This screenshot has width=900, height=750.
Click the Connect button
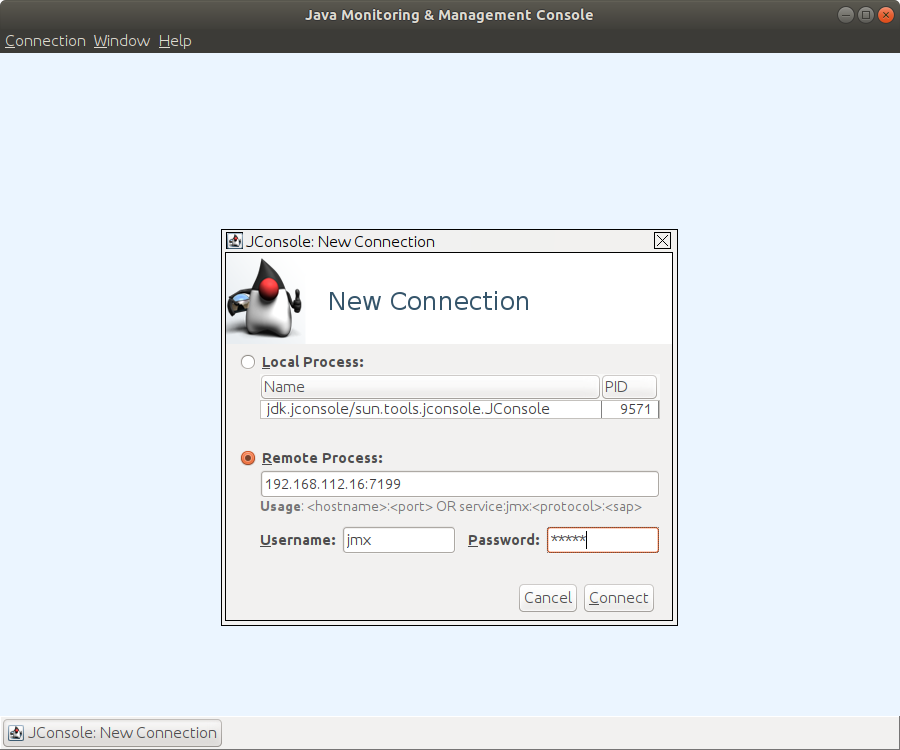click(x=619, y=598)
